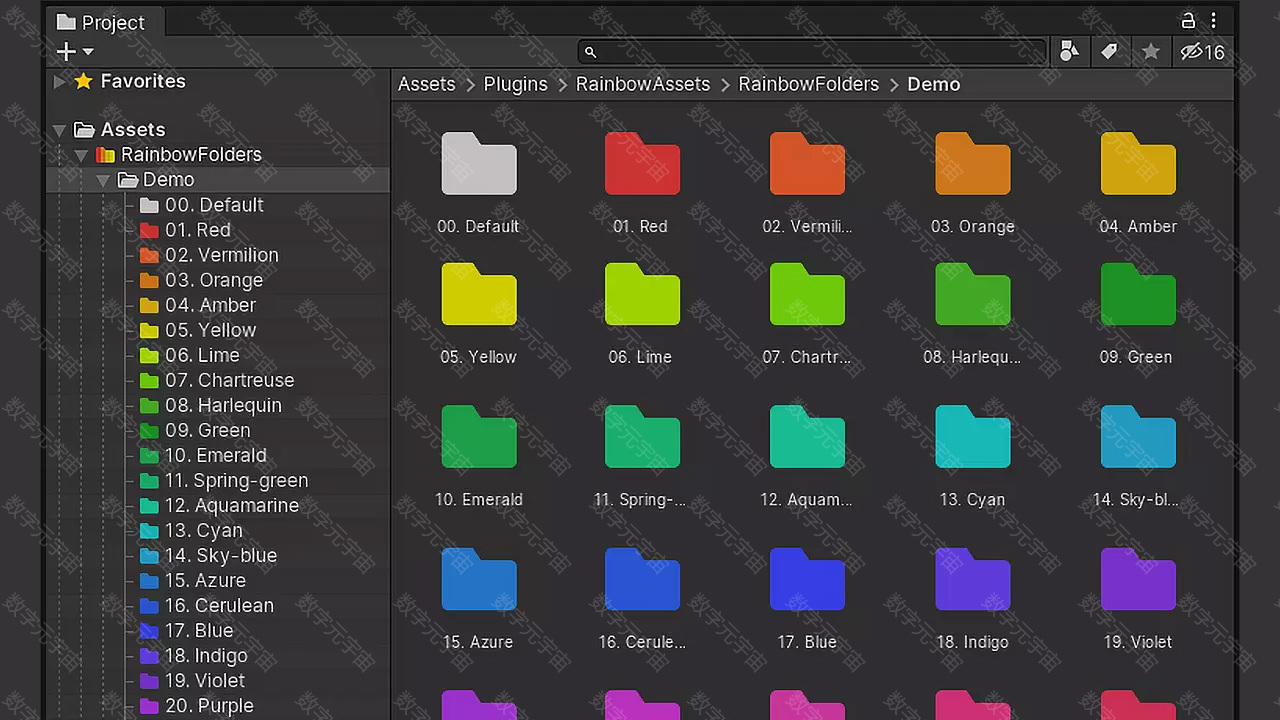Viewport: 1280px width, 720px height.
Task: Go to Plugins in the breadcrumb path
Action: [516, 84]
